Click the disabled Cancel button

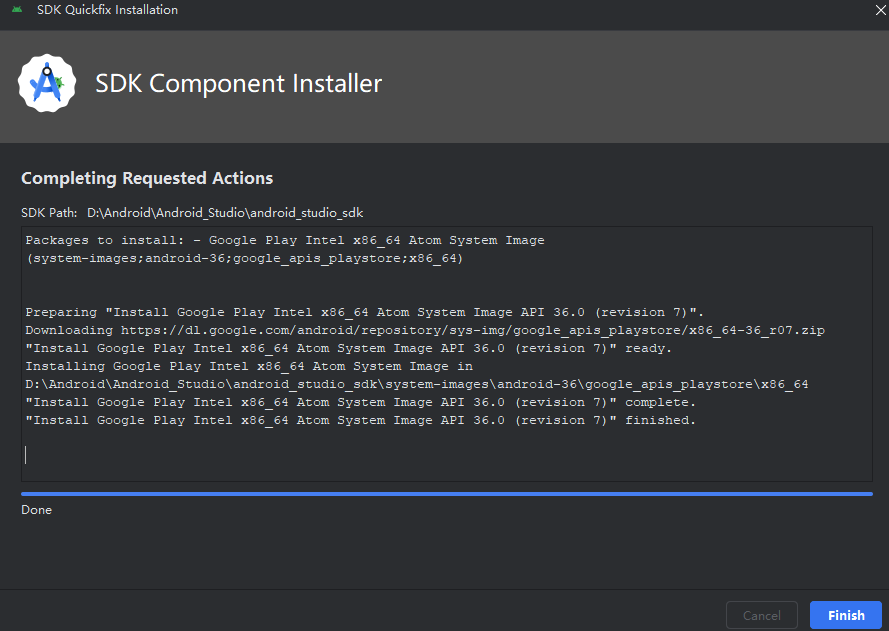coord(761,615)
